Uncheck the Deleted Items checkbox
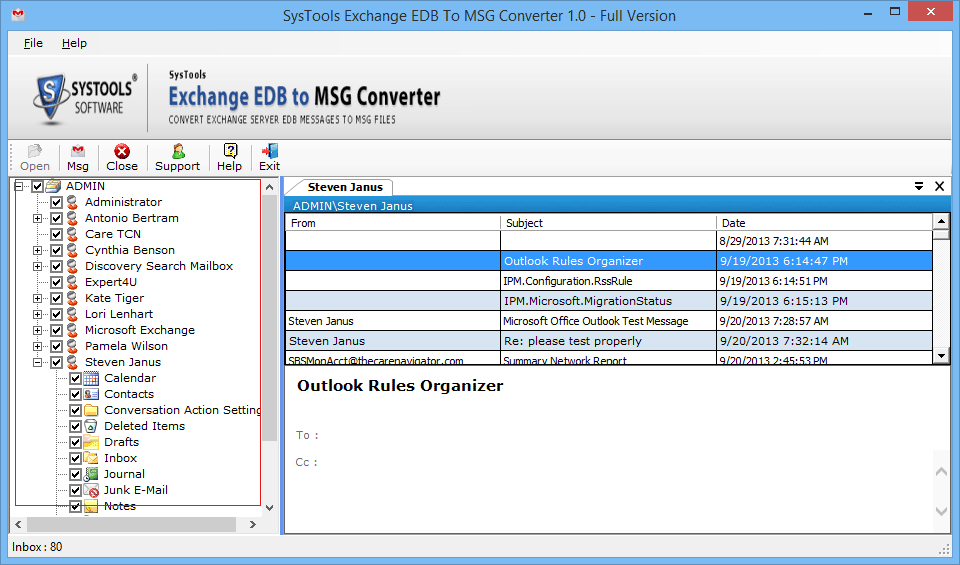 pos(75,425)
